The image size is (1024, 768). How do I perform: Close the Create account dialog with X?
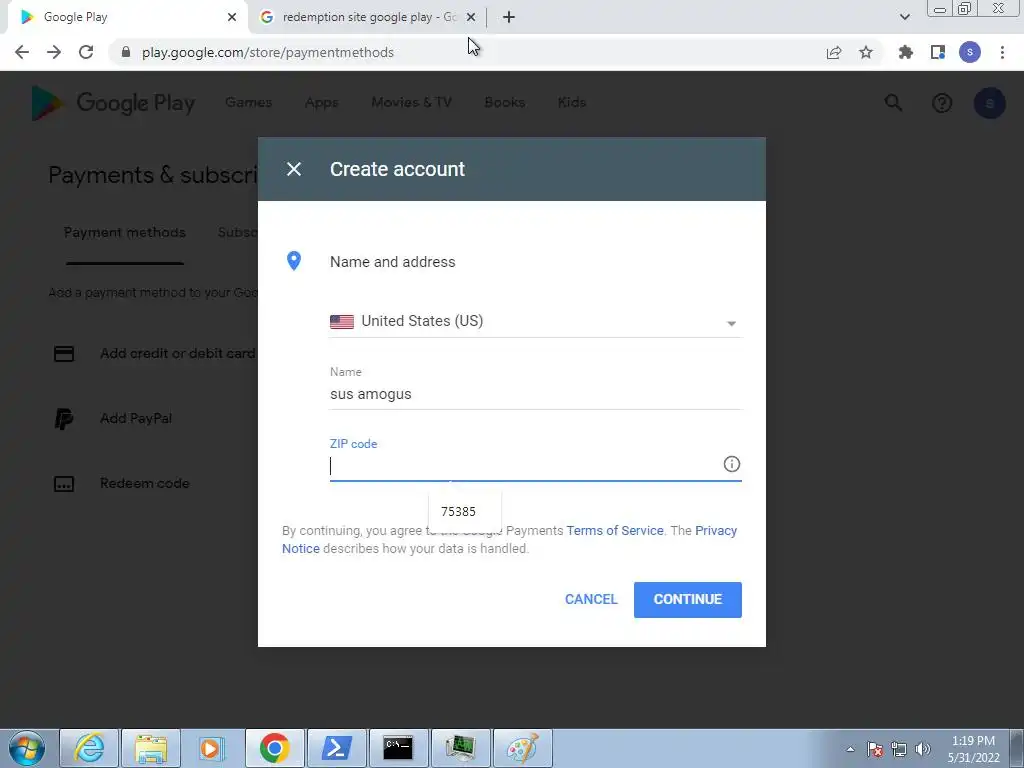tap(294, 169)
